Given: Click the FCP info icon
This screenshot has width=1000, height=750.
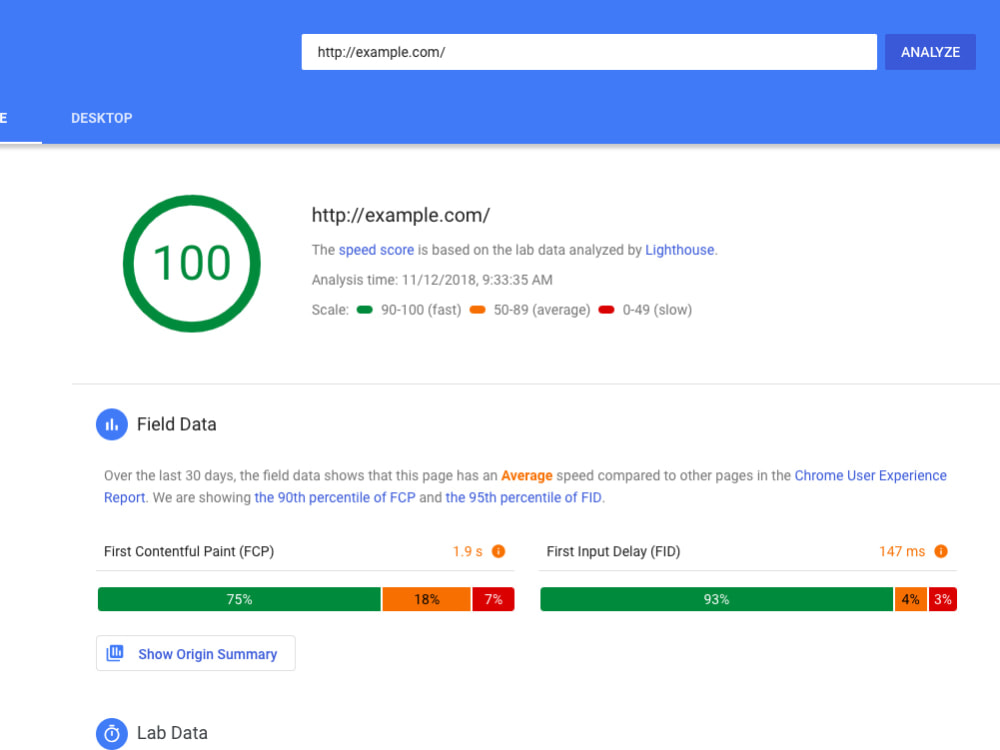Looking at the screenshot, I should click(x=499, y=551).
